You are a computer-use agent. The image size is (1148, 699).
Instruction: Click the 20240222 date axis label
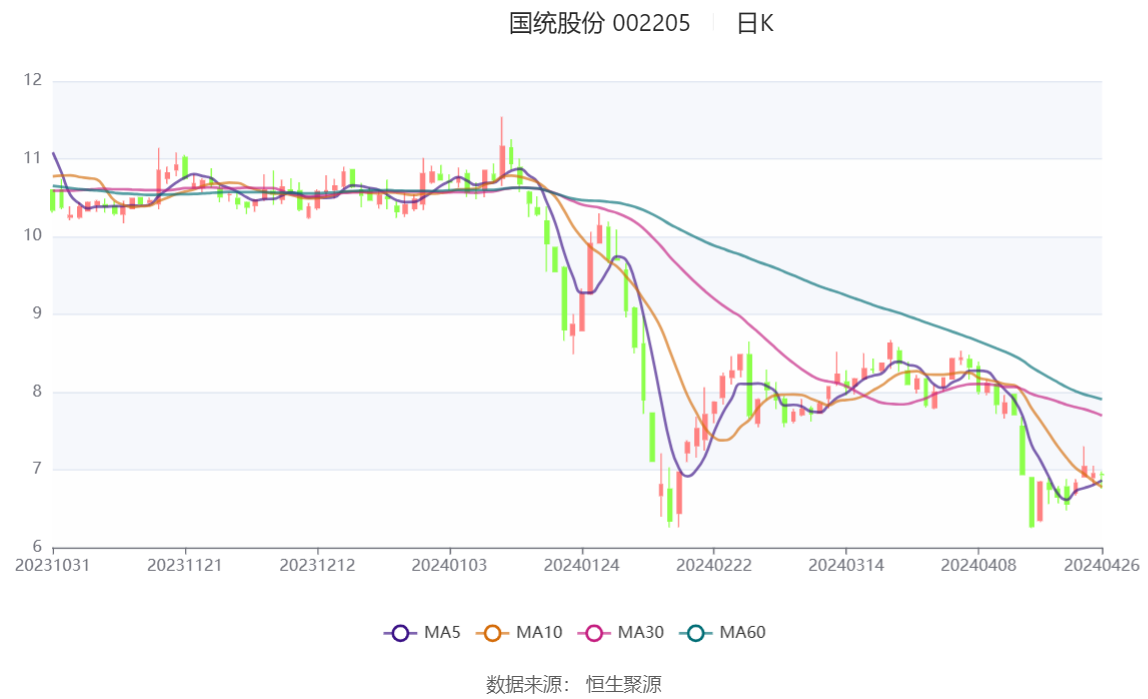click(714, 566)
